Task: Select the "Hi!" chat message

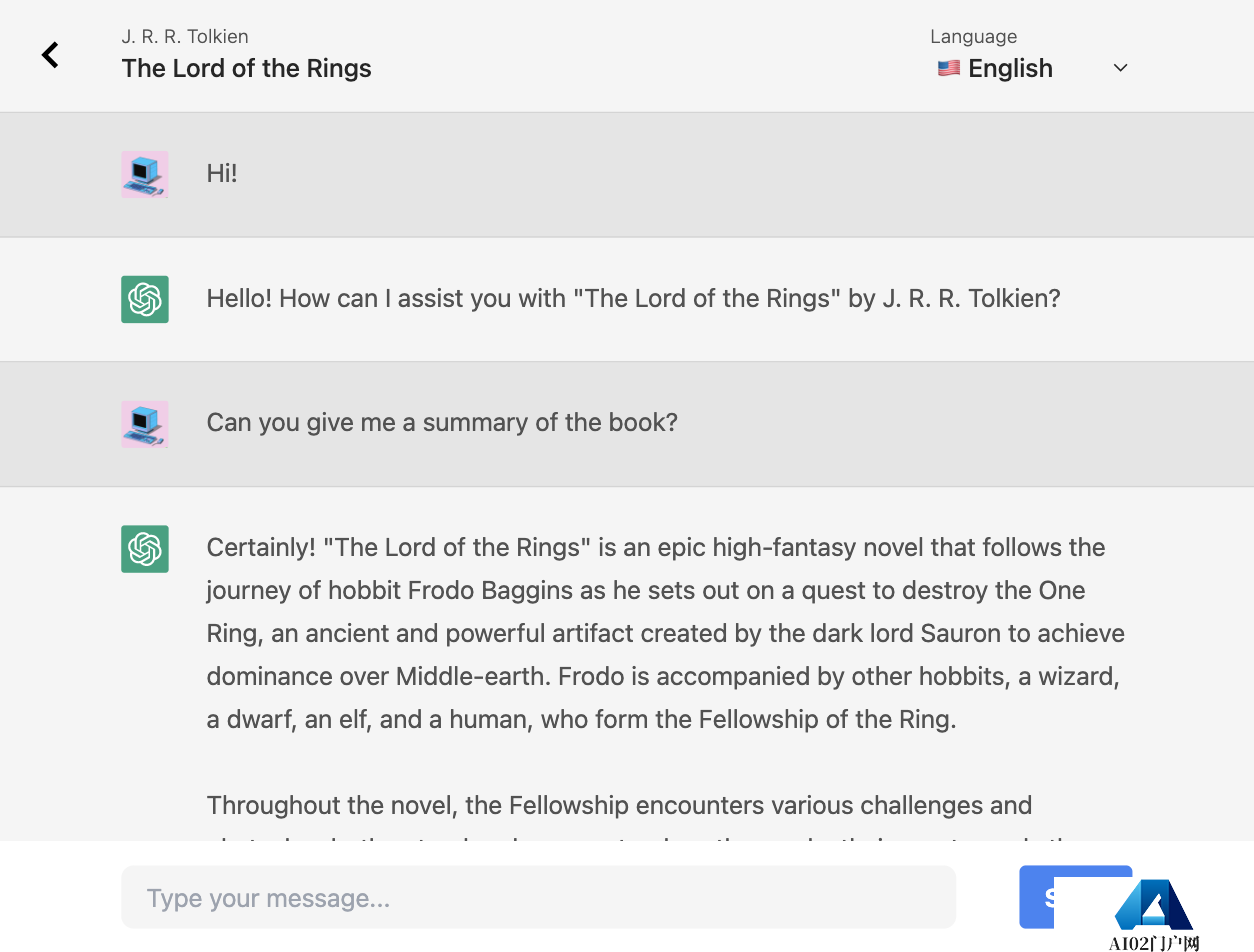Action: (x=222, y=173)
